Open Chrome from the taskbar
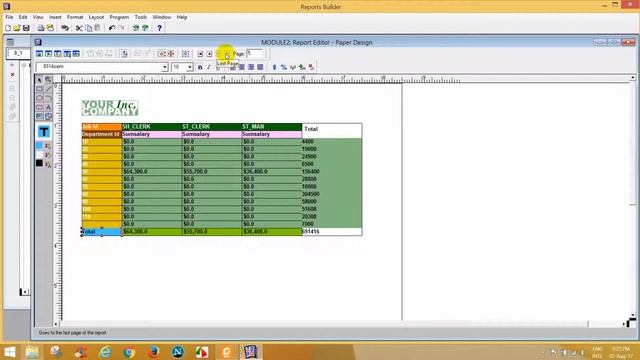 coord(129,351)
